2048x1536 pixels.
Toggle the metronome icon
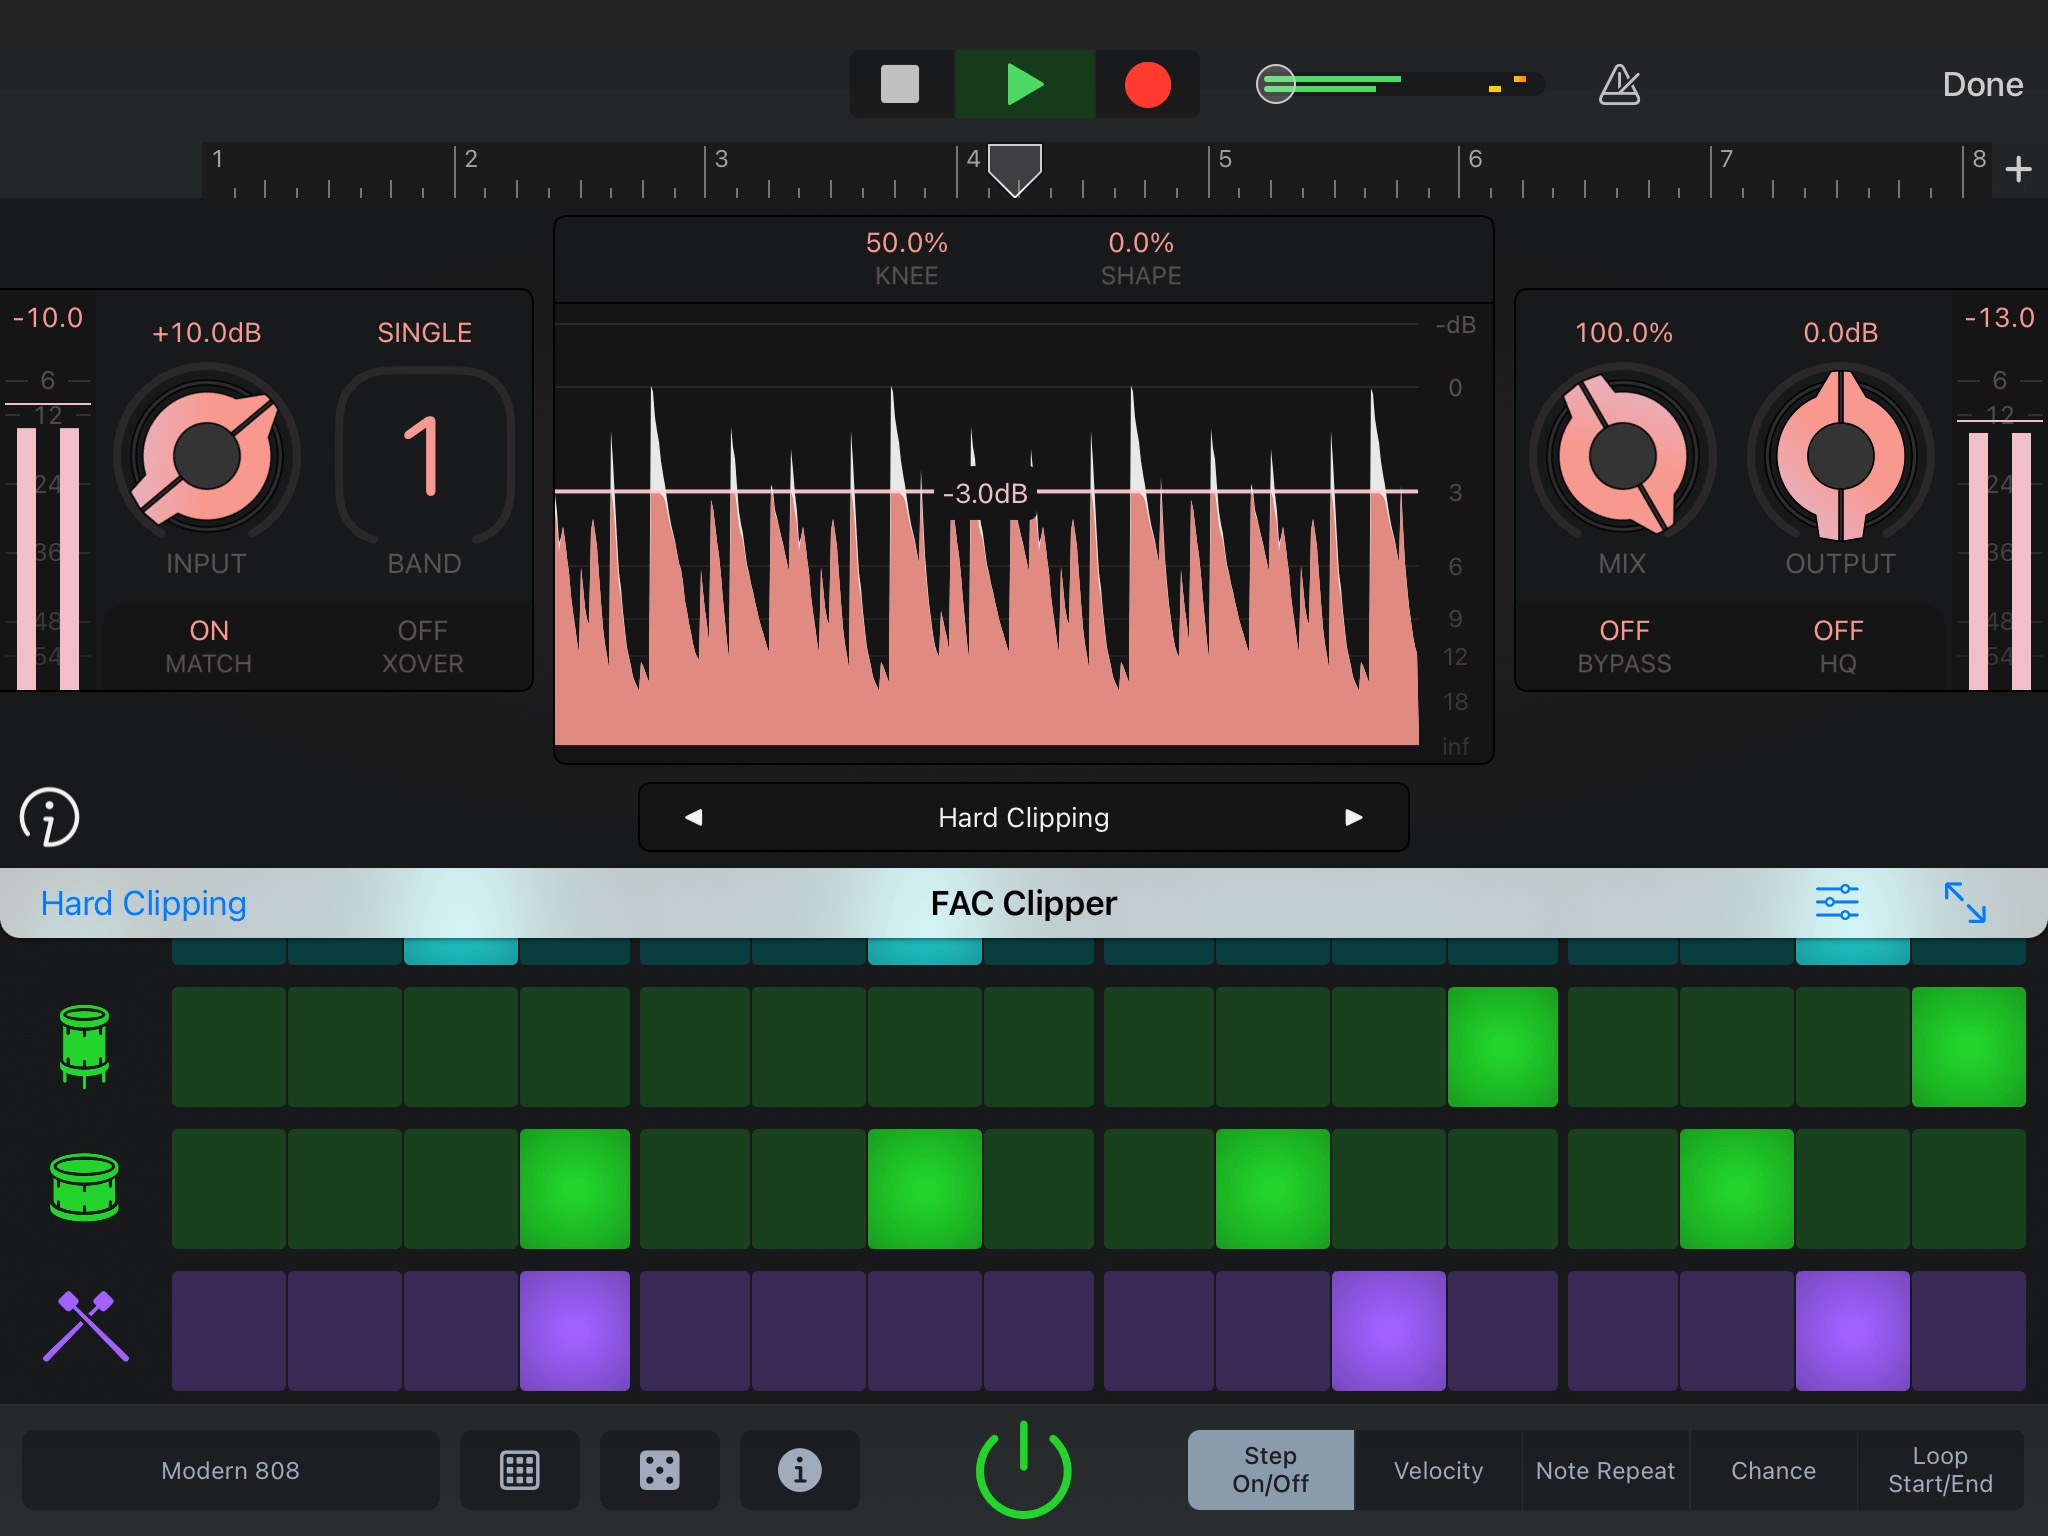tap(1619, 85)
